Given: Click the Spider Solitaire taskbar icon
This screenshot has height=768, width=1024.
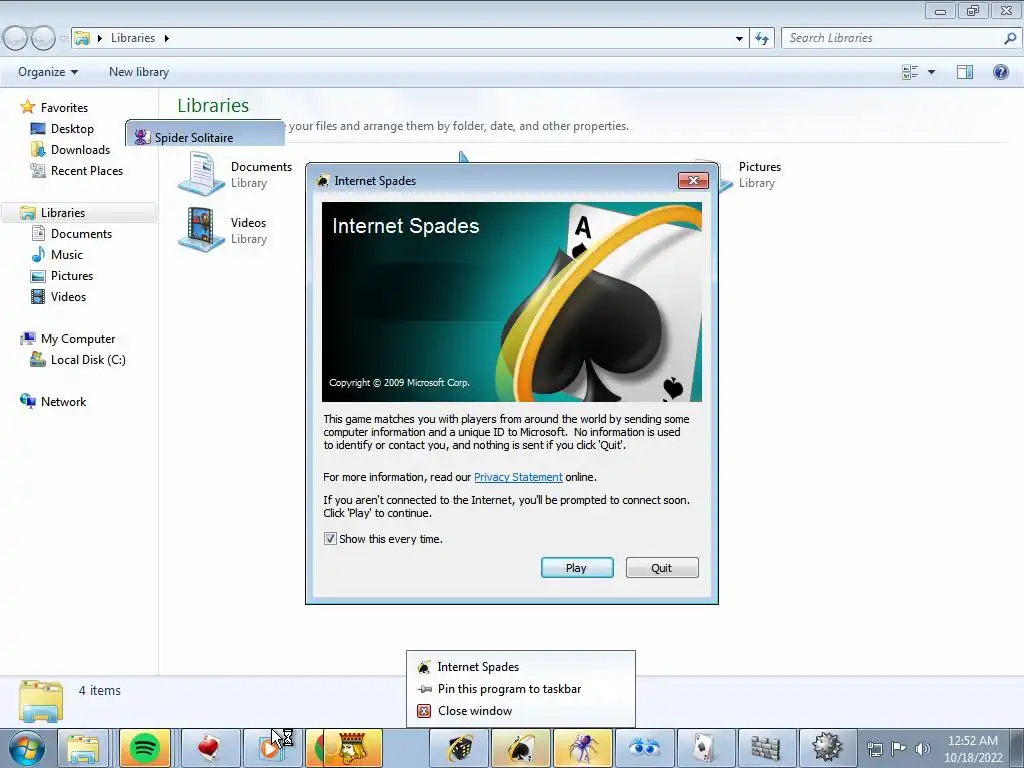Looking at the screenshot, I should 583,748.
